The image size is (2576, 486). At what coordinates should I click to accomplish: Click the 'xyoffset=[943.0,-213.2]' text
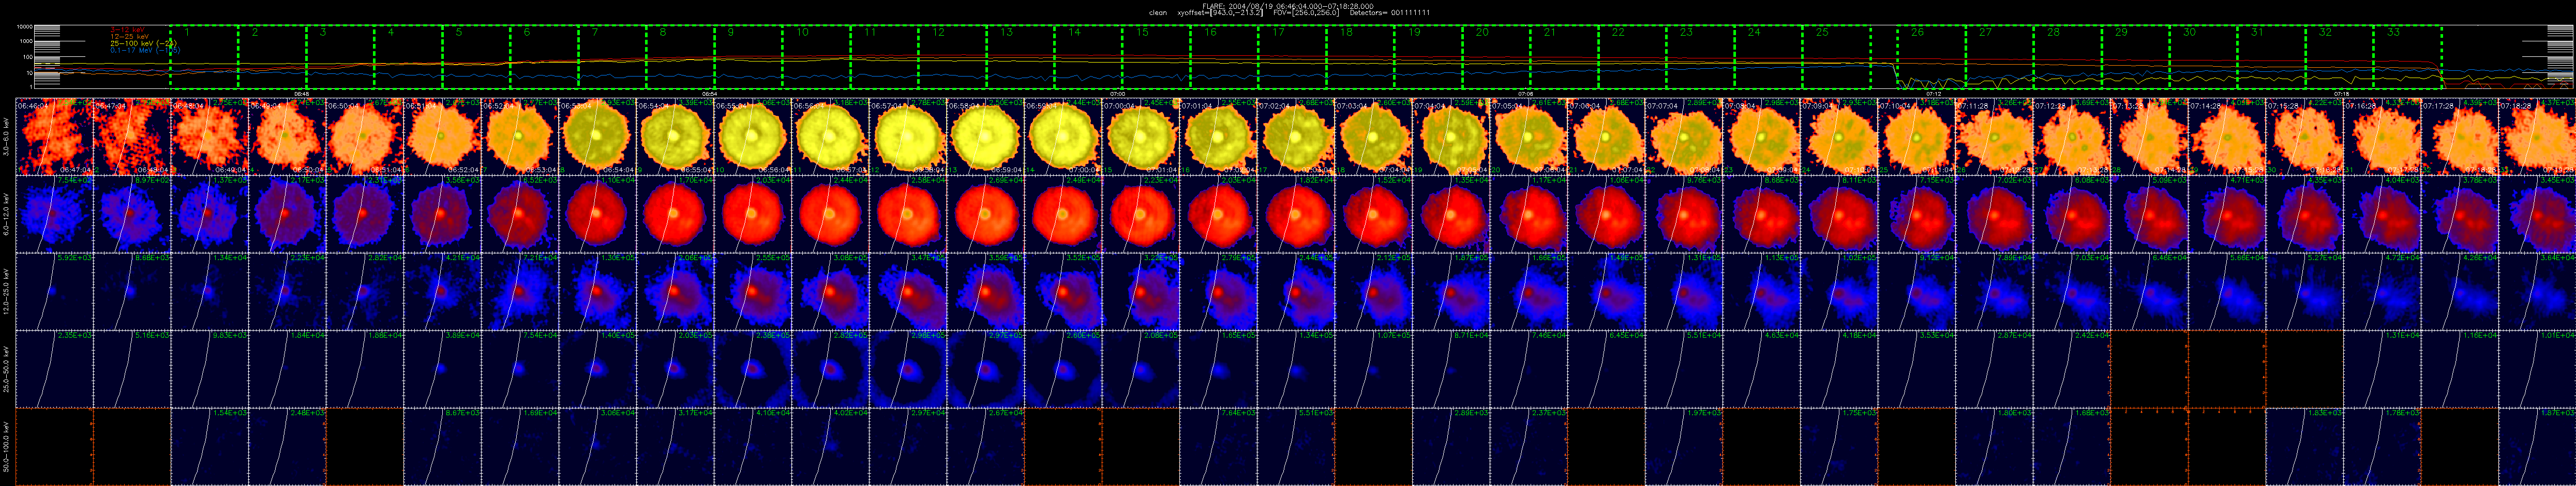[x=1220, y=12]
